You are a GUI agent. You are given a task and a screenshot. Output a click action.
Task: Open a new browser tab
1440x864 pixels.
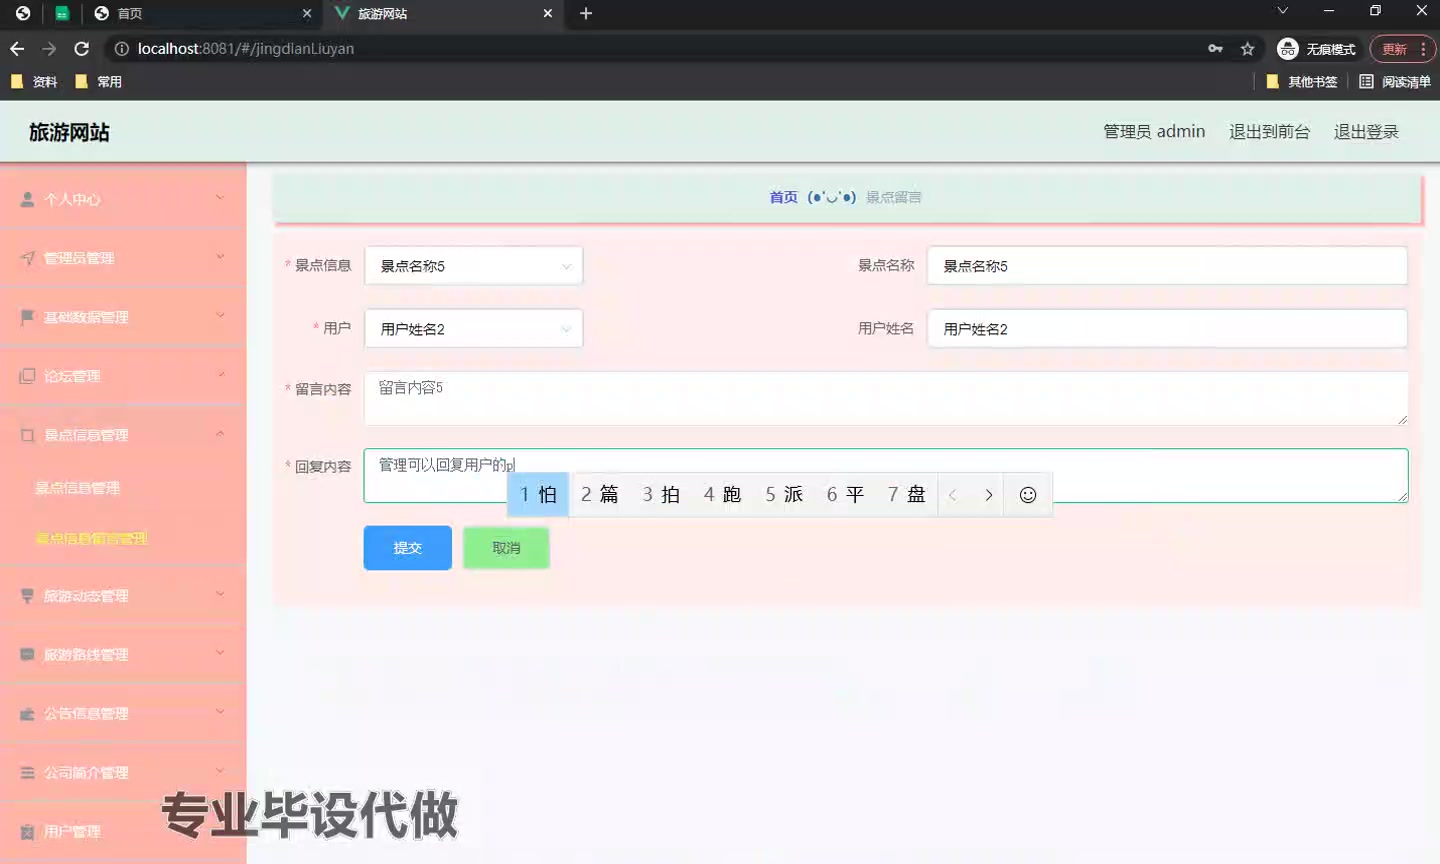(586, 13)
